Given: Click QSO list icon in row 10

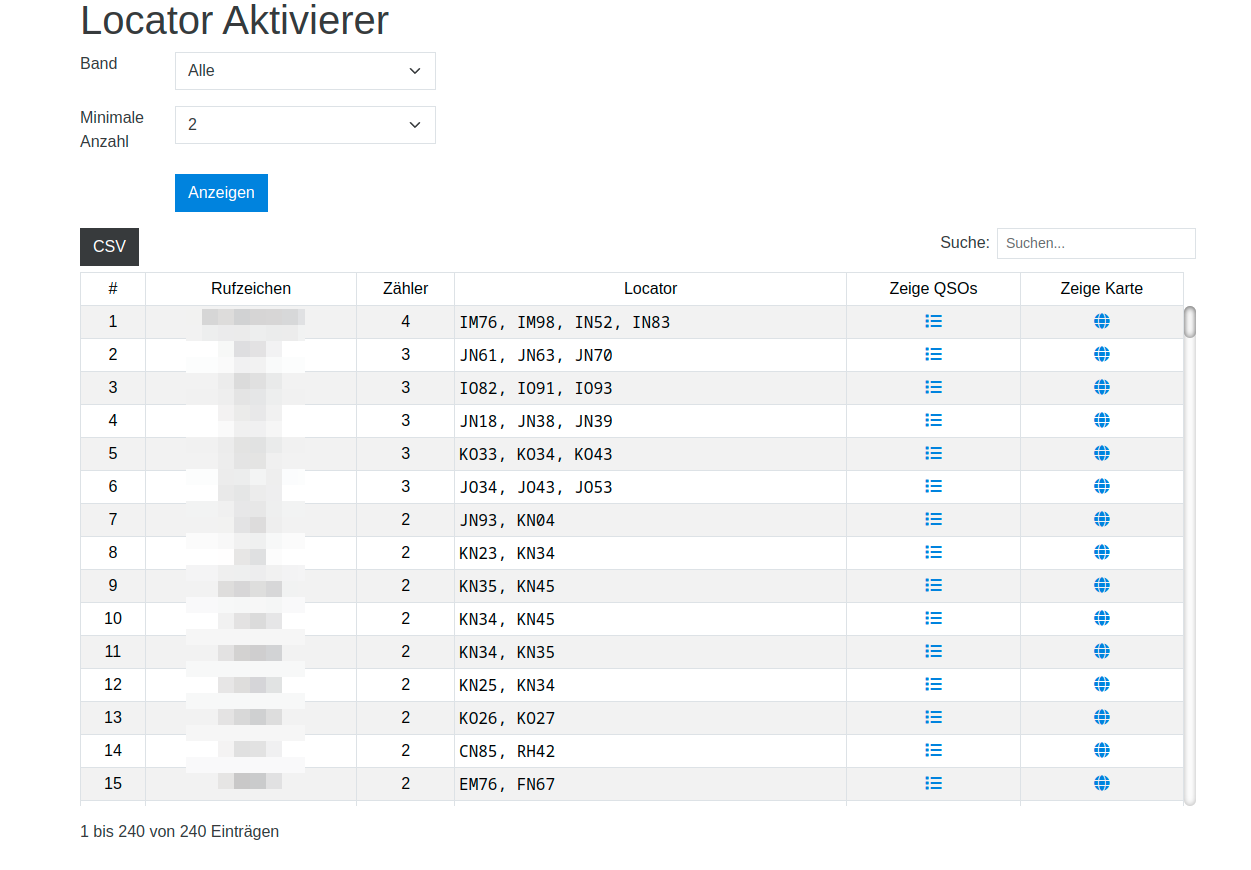Looking at the screenshot, I should coord(933,618).
